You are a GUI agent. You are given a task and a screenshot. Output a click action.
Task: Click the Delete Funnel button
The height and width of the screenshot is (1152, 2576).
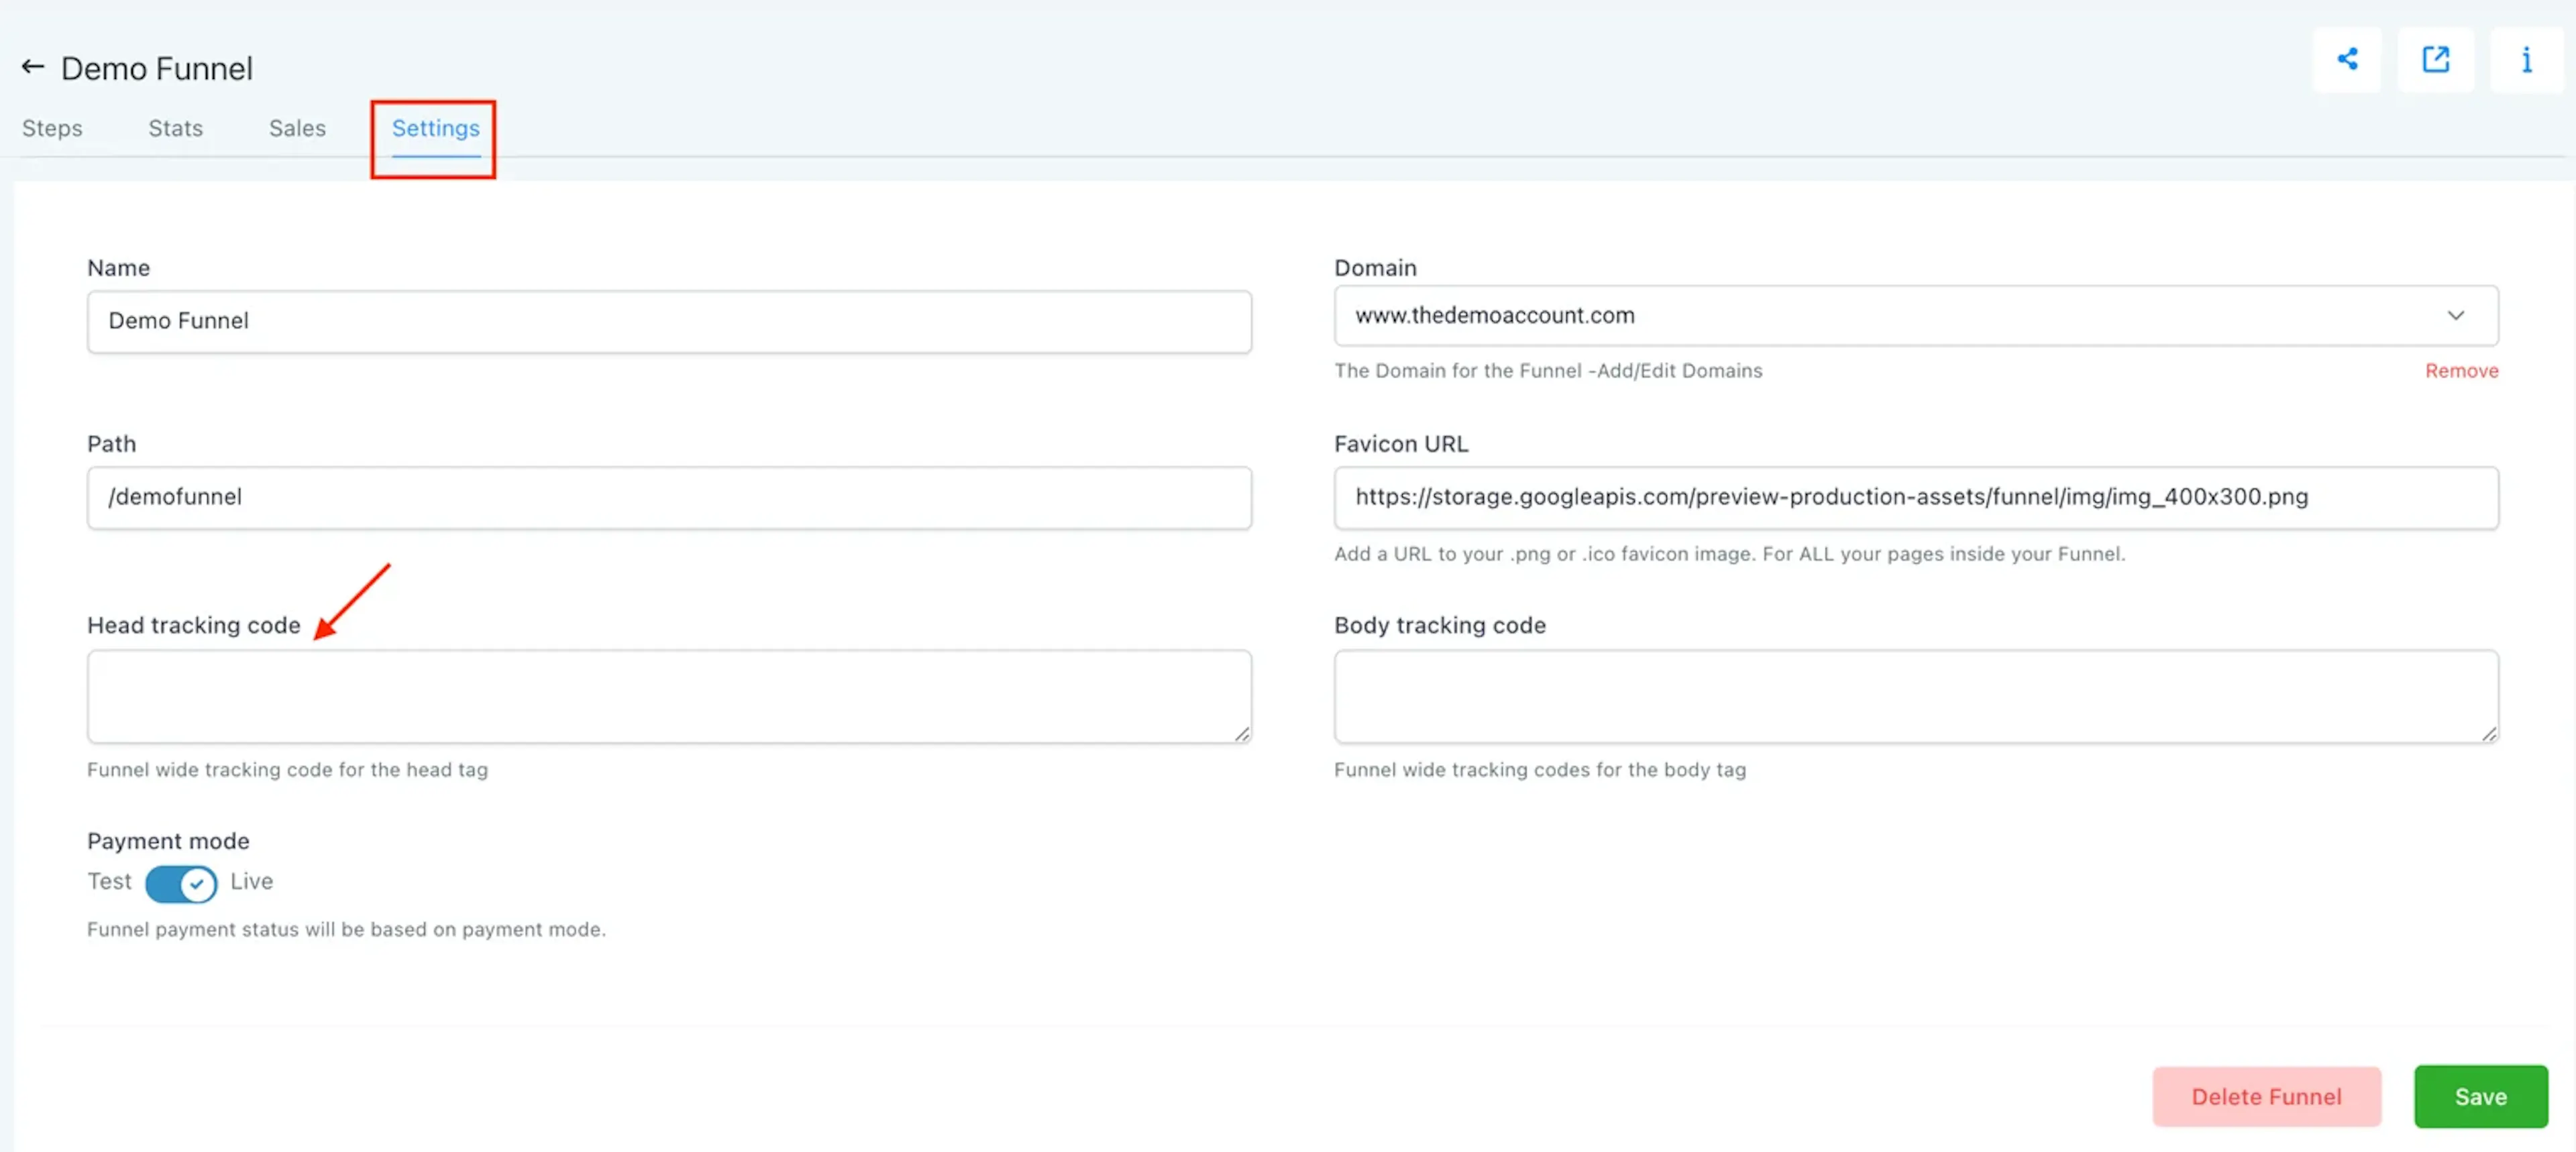click(x=2266, y=1096)
